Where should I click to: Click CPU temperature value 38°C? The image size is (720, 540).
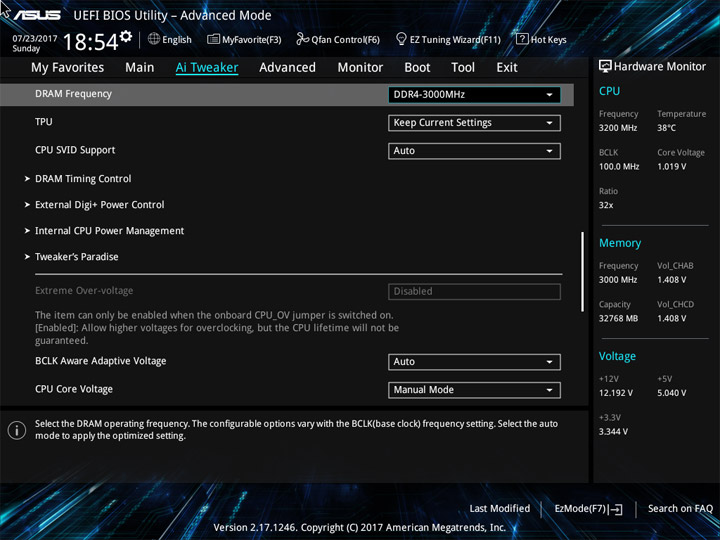[x=666, y=128]
